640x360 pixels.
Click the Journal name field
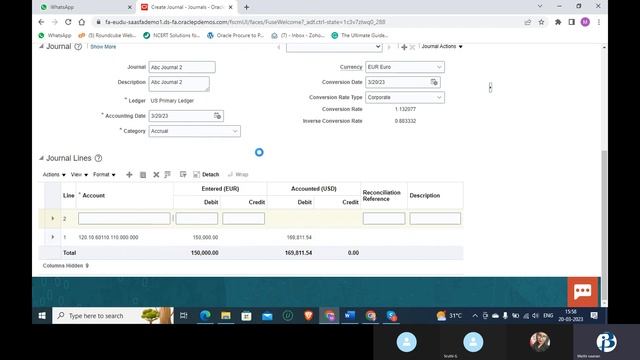pos(182,67)
